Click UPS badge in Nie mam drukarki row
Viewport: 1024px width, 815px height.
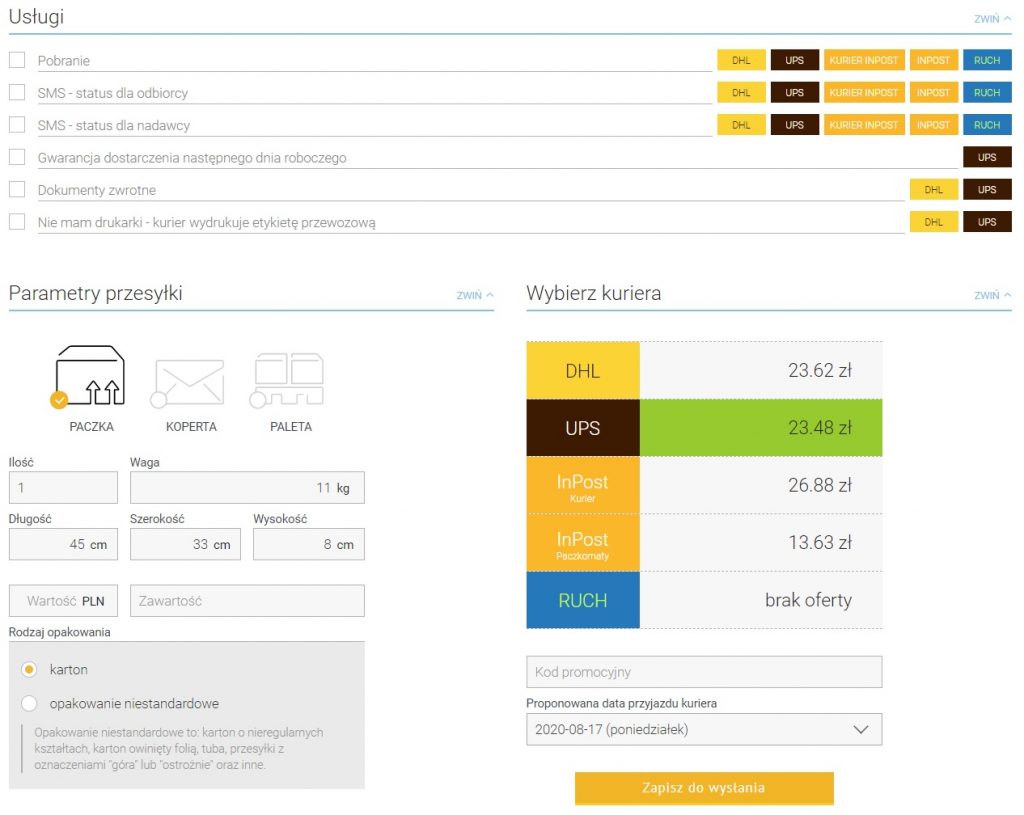[x=987, y=222]
